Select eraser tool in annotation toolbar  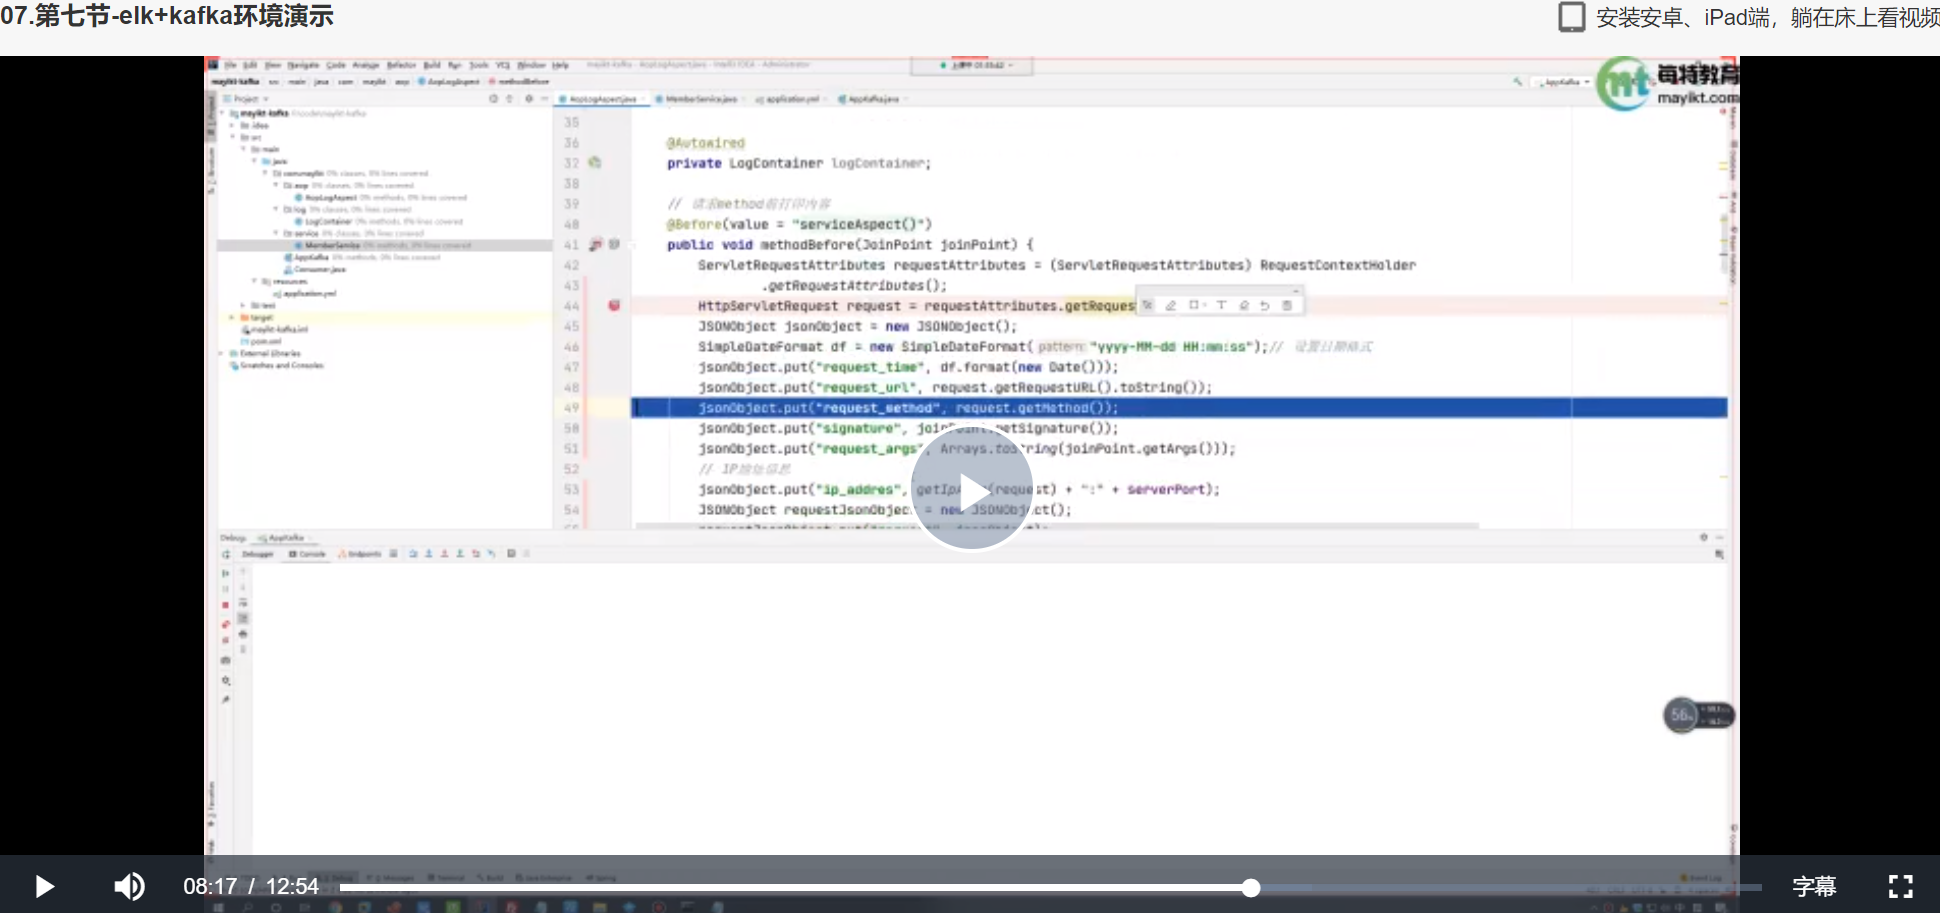click(x=1244, y=306)
